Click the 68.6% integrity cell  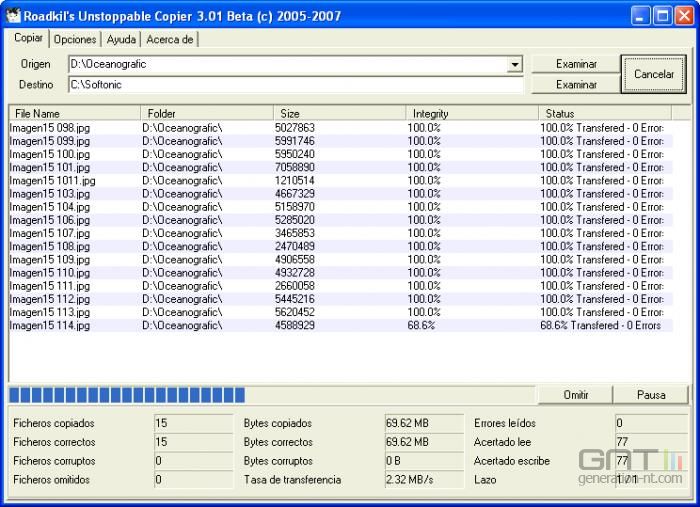[x=421, y=325]
